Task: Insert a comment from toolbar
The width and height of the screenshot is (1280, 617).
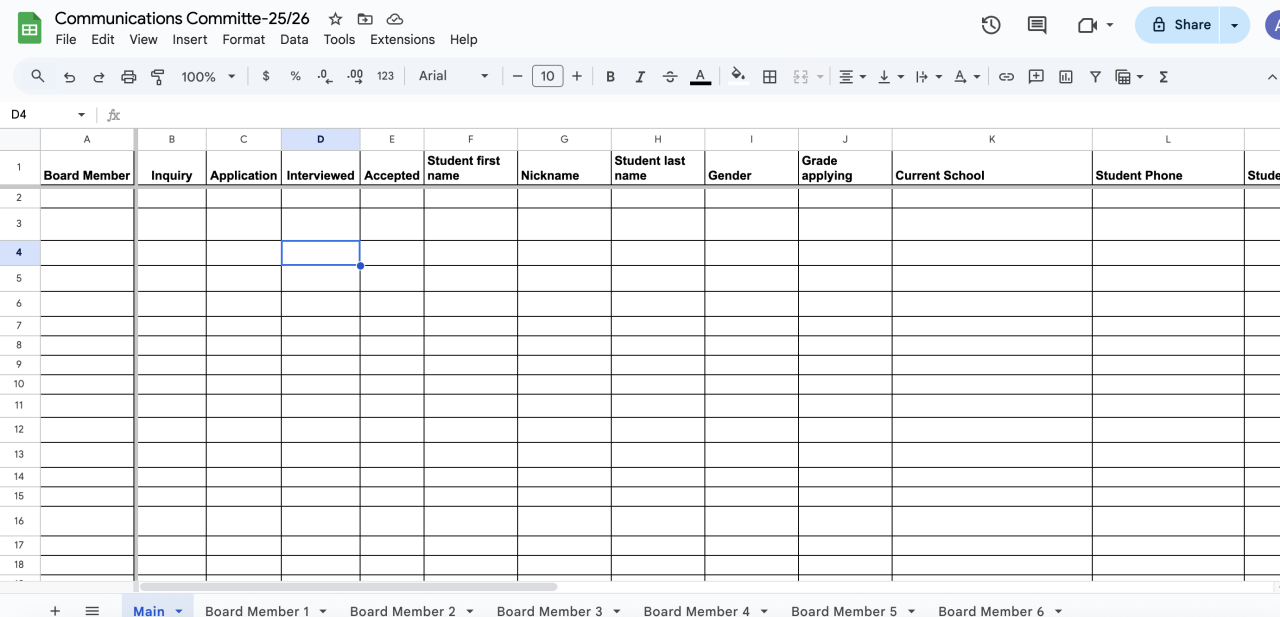Action: (x=1036, y=76)
